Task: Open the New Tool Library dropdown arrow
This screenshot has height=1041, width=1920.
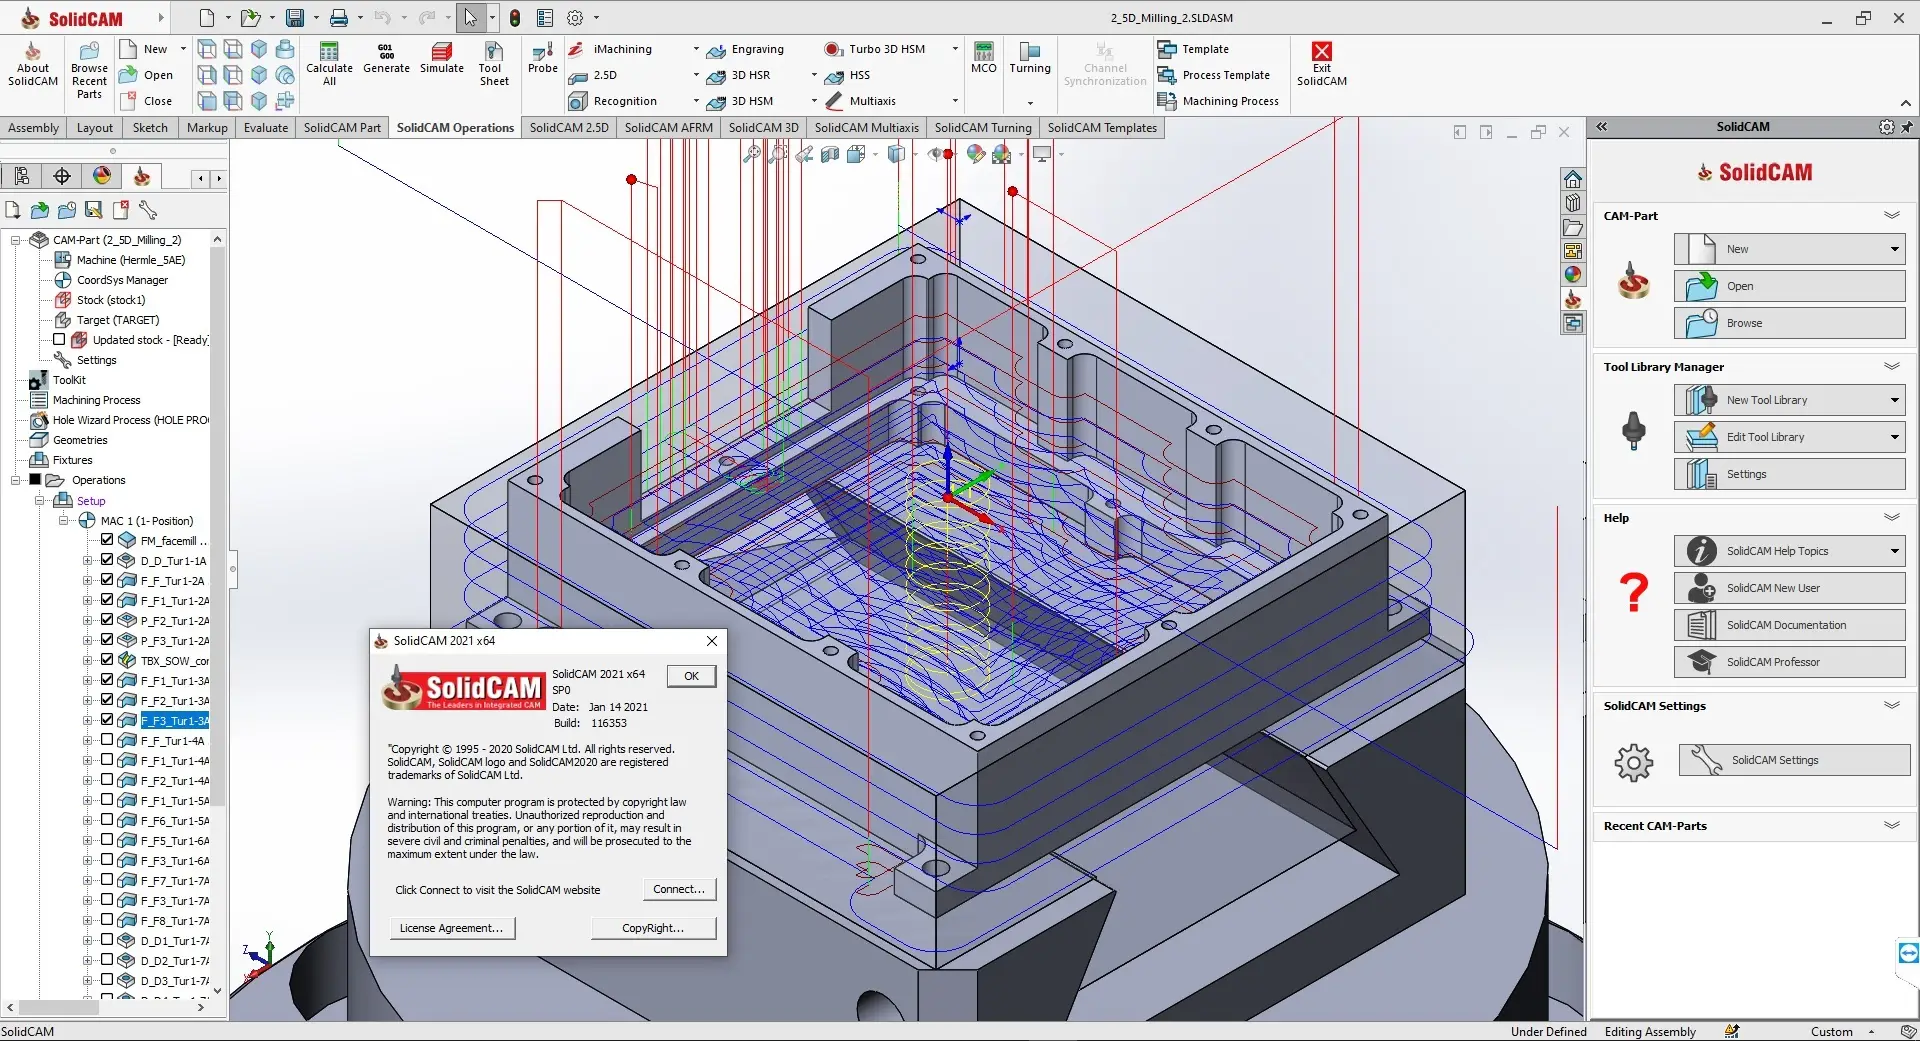Action: pos(1894,400)
